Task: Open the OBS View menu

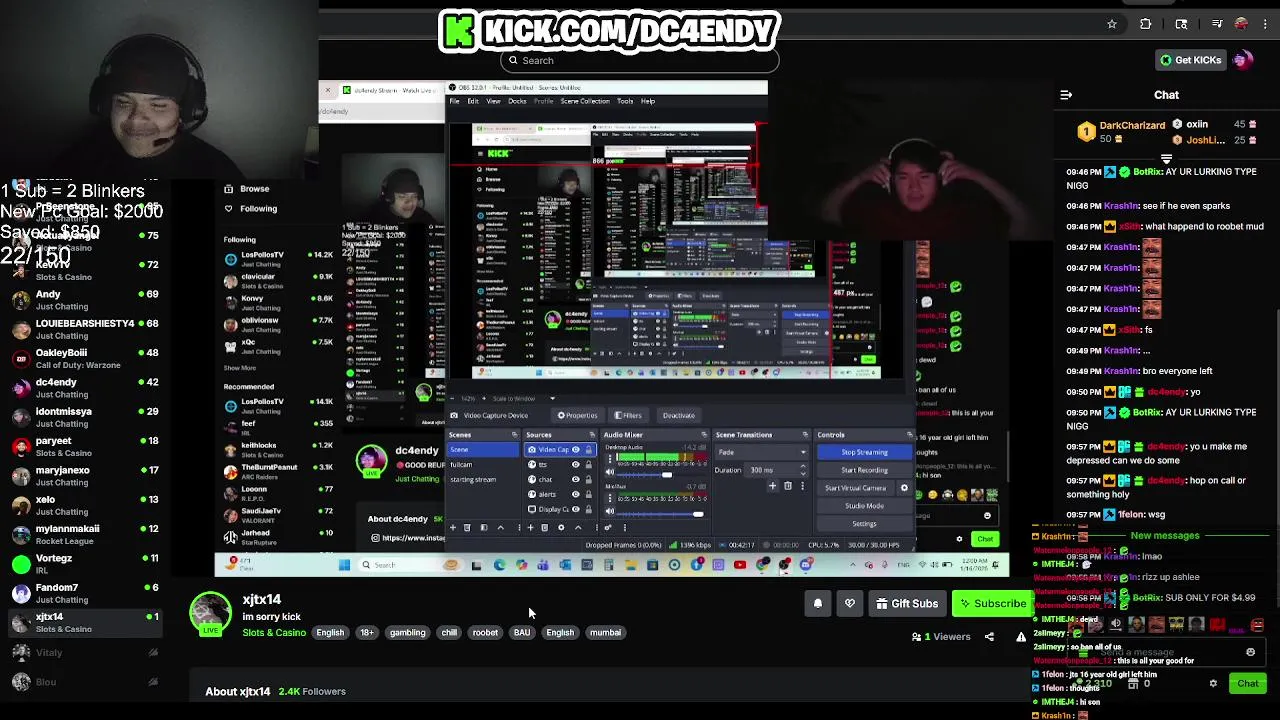Action: pos(494,101)
